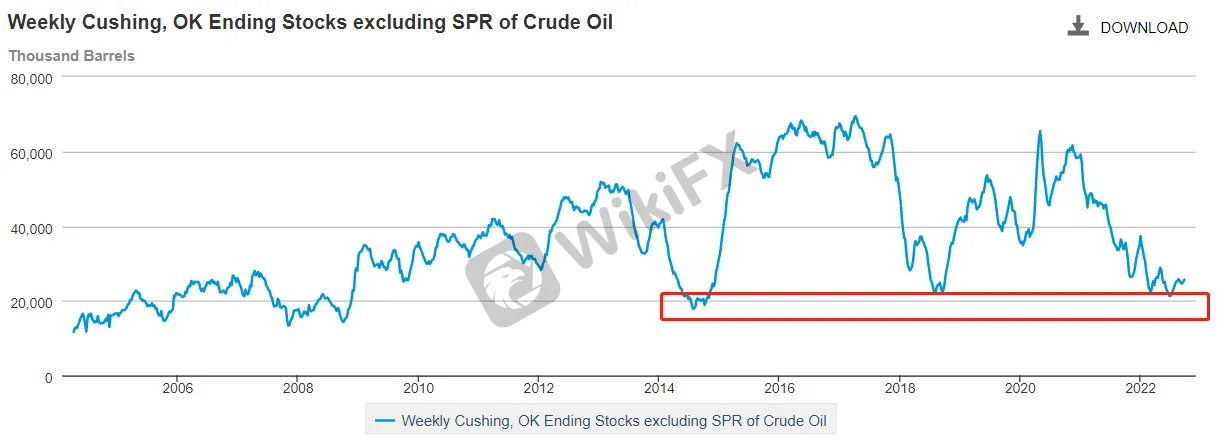Viewport: 1226px width, 445px height.
Task: Click the 2020 x-axis label
Action: click(x=1021, y=389)
